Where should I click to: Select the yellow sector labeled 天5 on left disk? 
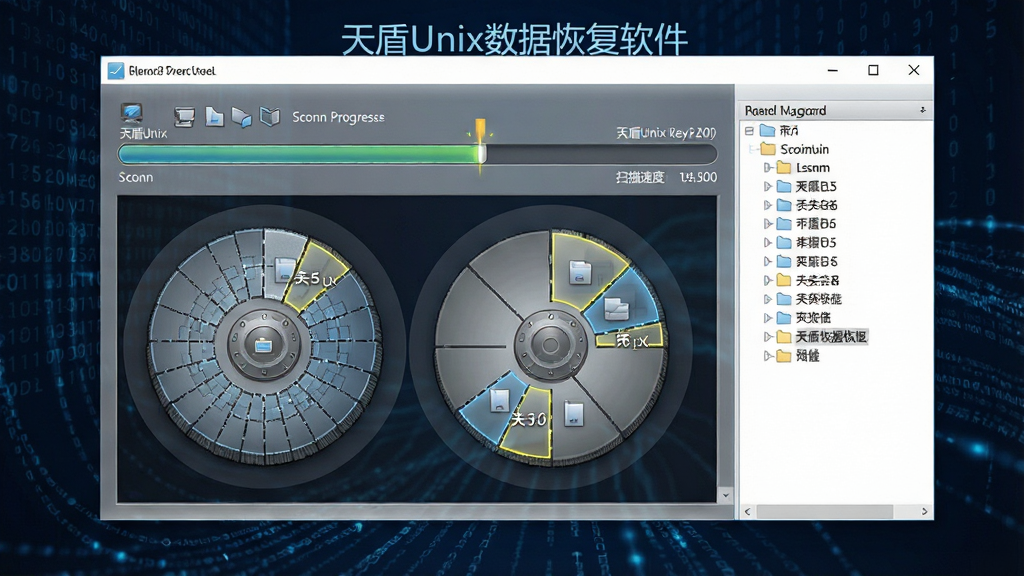point(316,275)
